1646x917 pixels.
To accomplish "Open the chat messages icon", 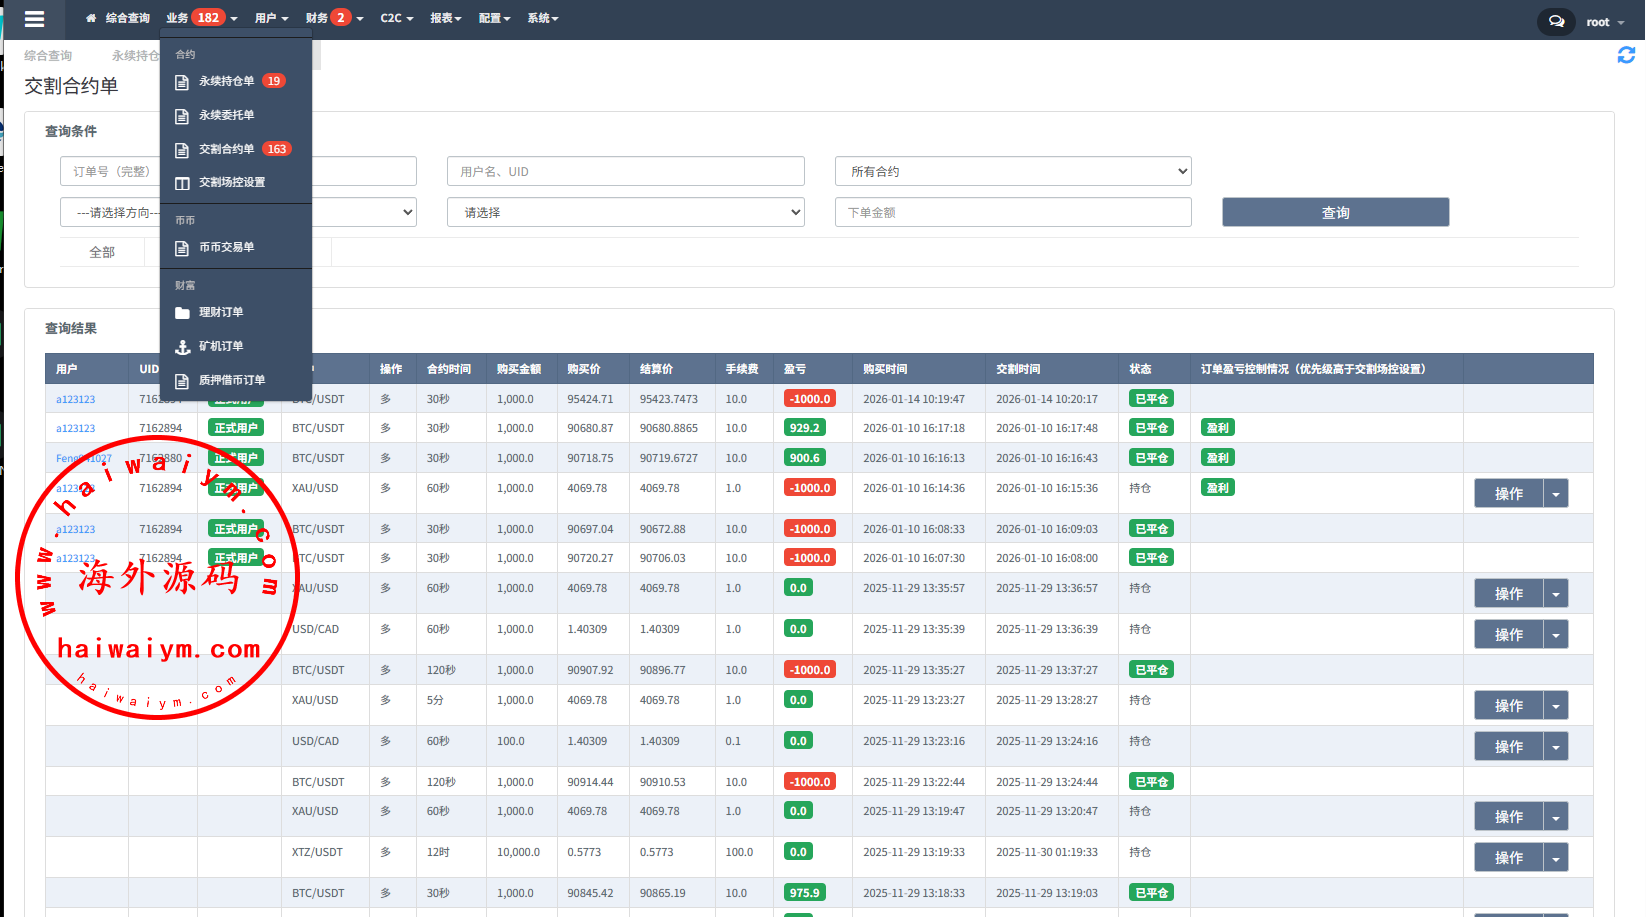I will coord(1556,21).
